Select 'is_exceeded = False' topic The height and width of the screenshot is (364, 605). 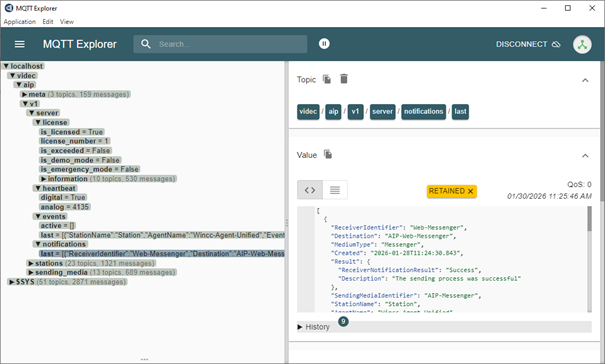pyautogui.click(x=75, y=151)
